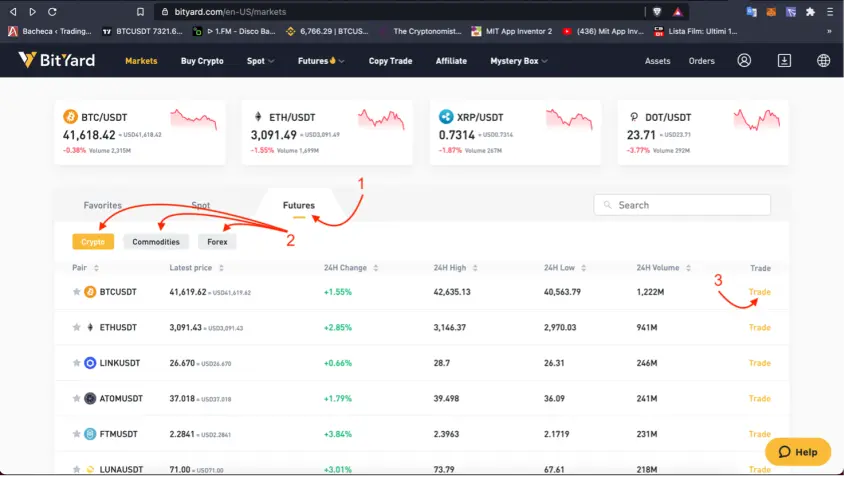Screen dimensions: 845x478
Task: Open Copy Trade in the navigation
Action: tap(390, 61)
